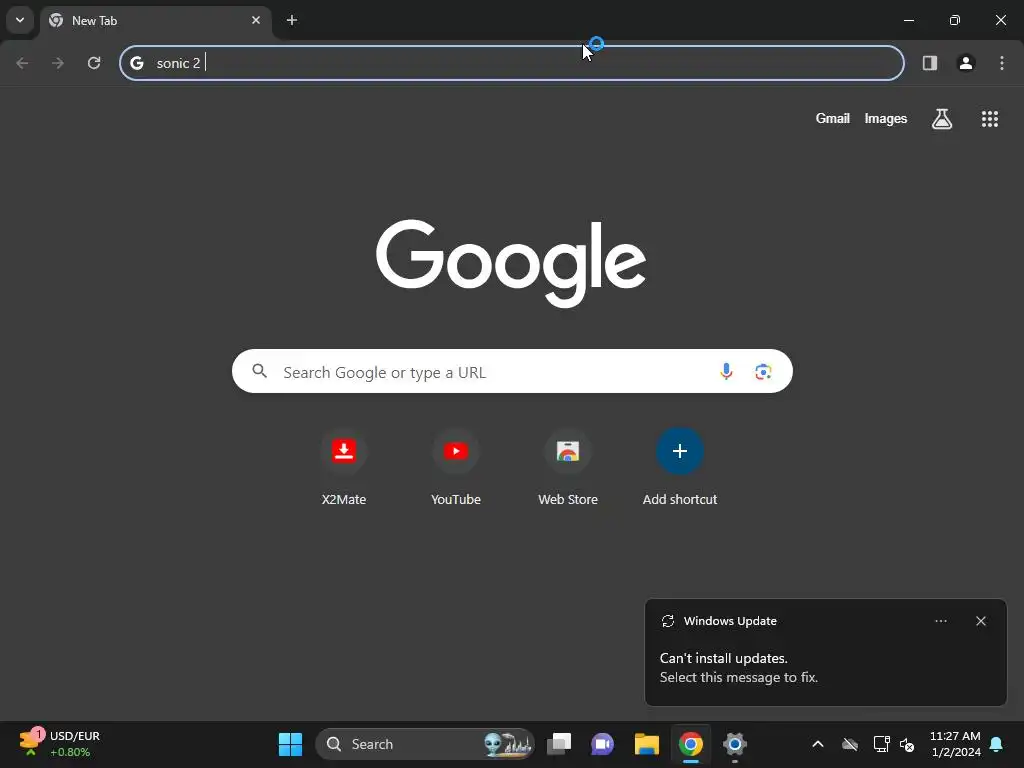The image size is (1024, 768).
Task: Close the New Tab tab
Action: coord(256,20)
